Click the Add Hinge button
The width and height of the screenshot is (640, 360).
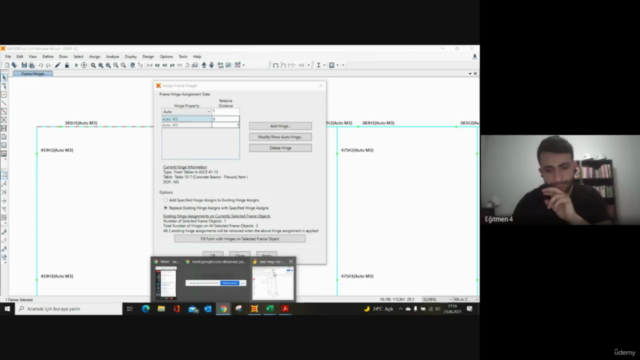coord(280,126)
